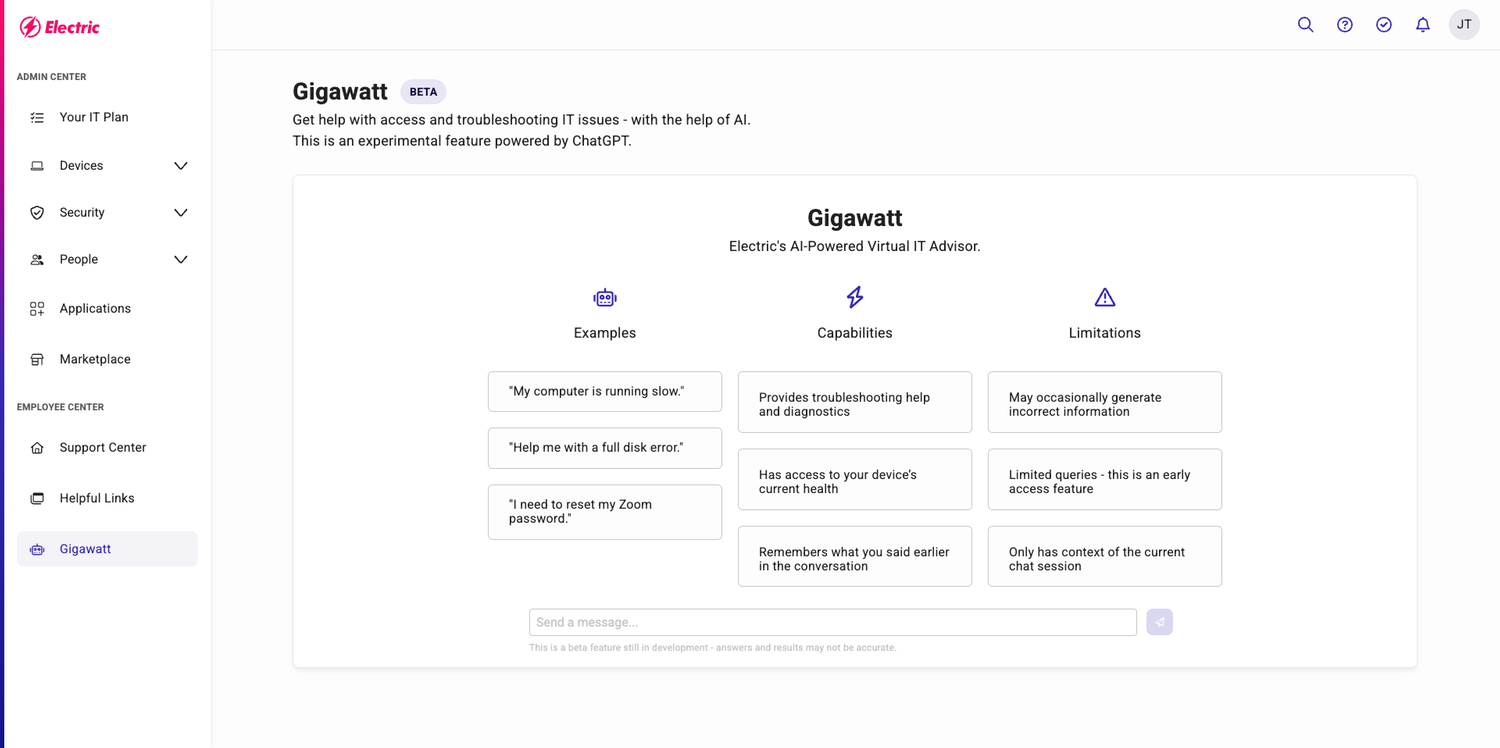1500x748 pixels.
Task: Open the JT avatar menu
Action: (1464, 24)
